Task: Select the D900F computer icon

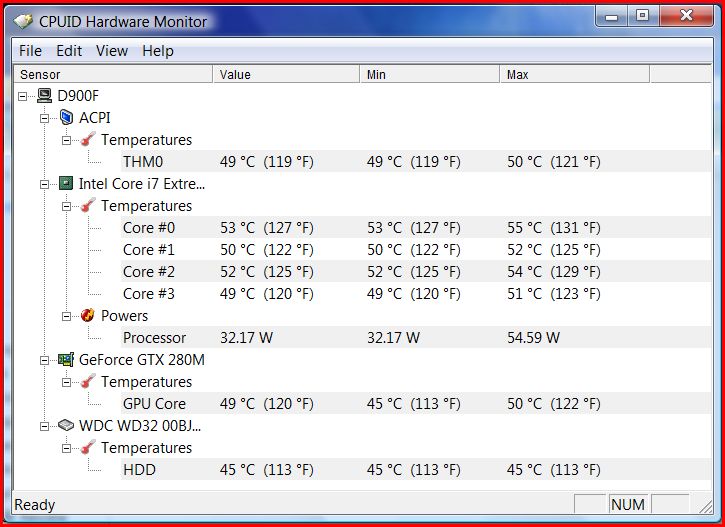Action: [x=44, y=96]
